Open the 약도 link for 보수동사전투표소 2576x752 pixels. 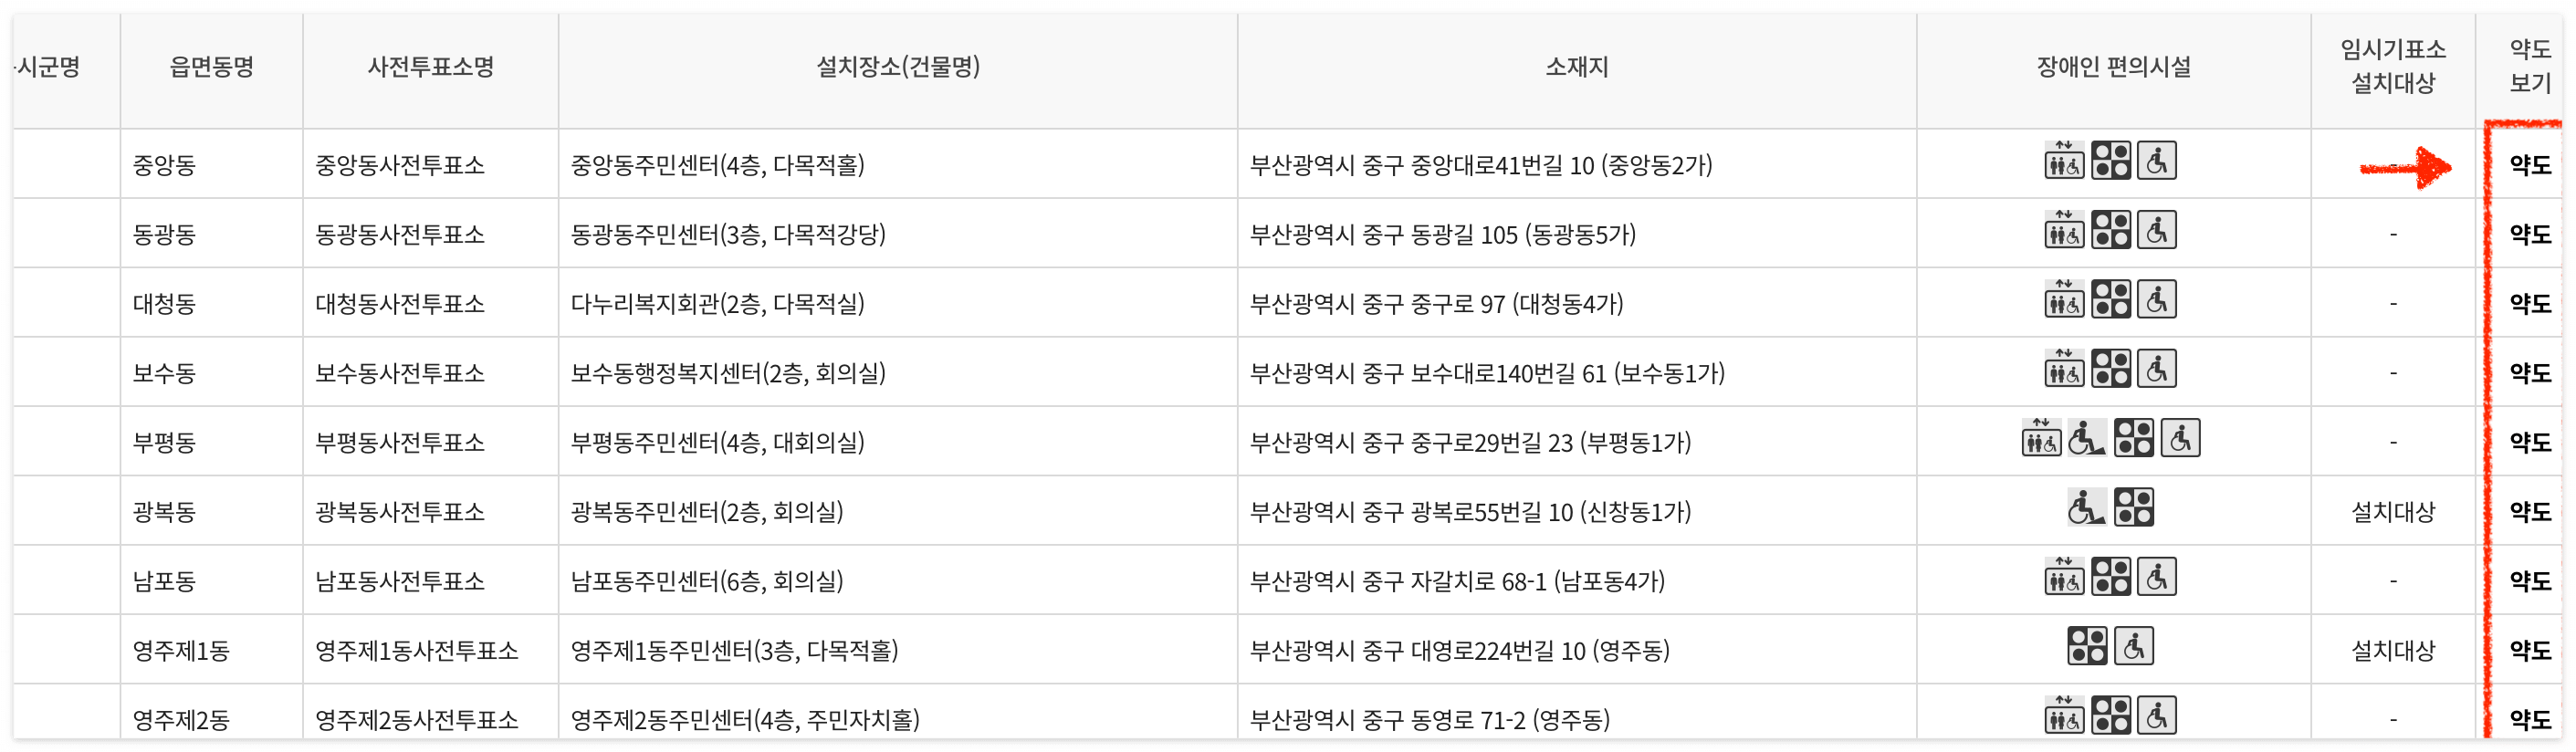(2530, 373)
